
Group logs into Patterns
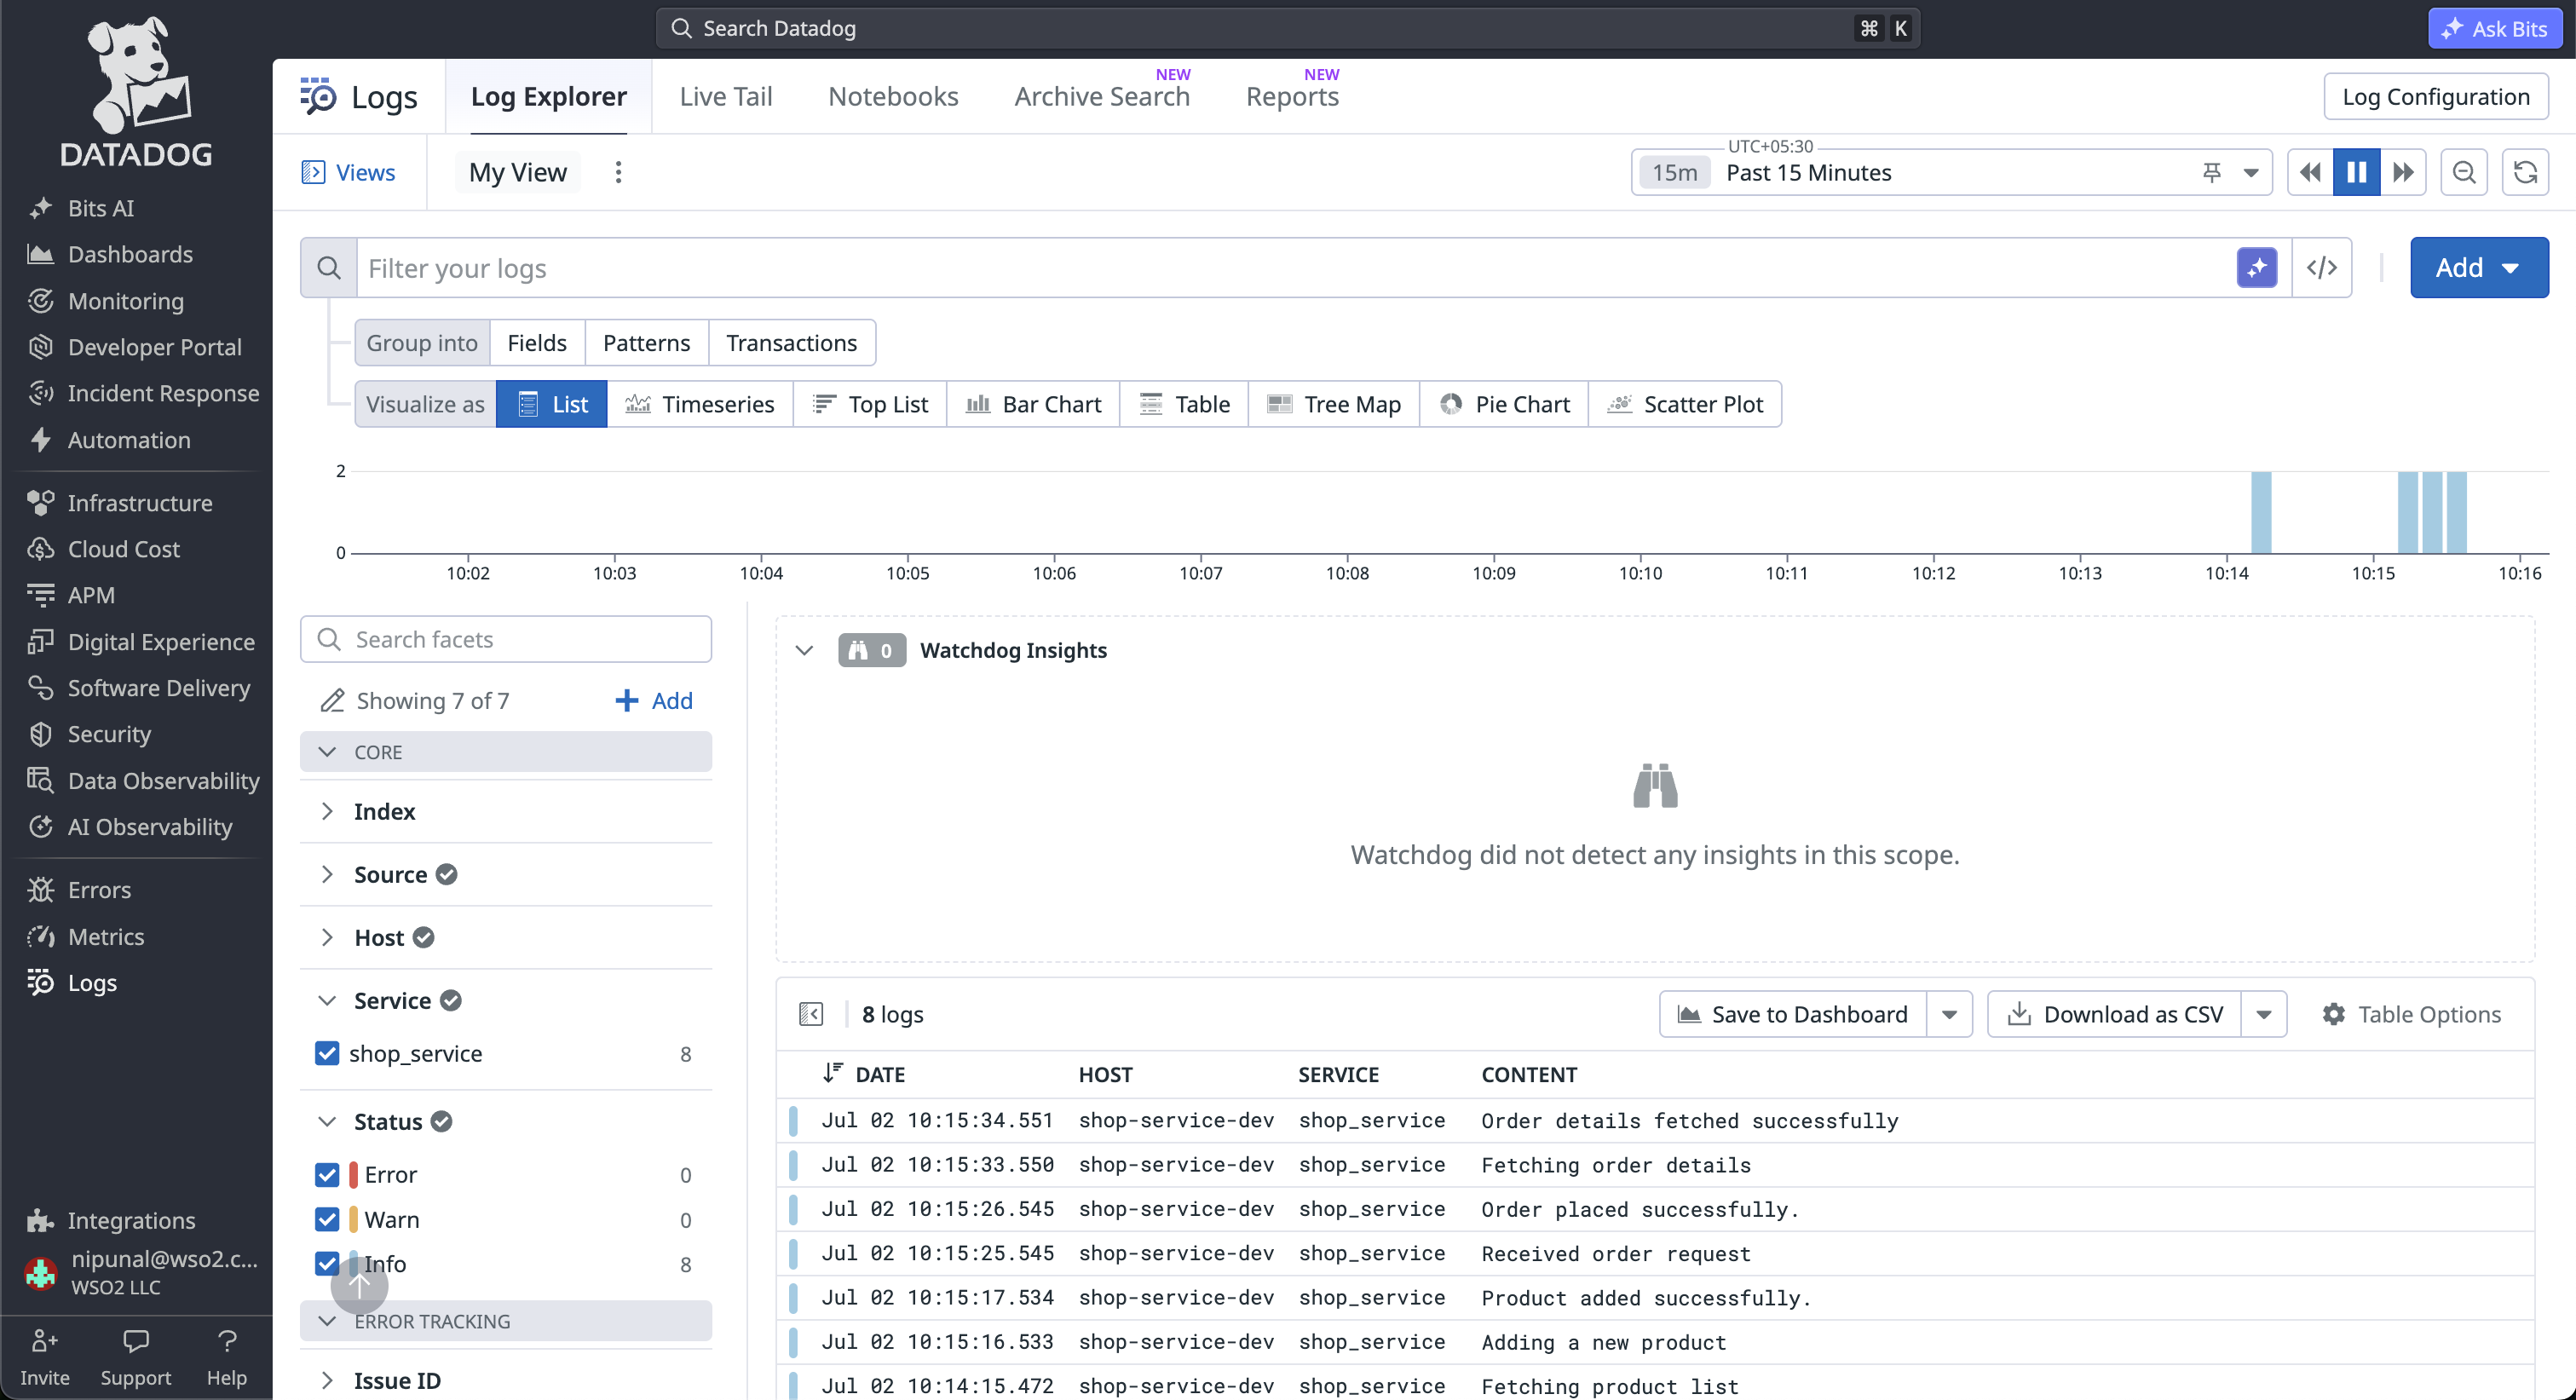click(646, 343)
